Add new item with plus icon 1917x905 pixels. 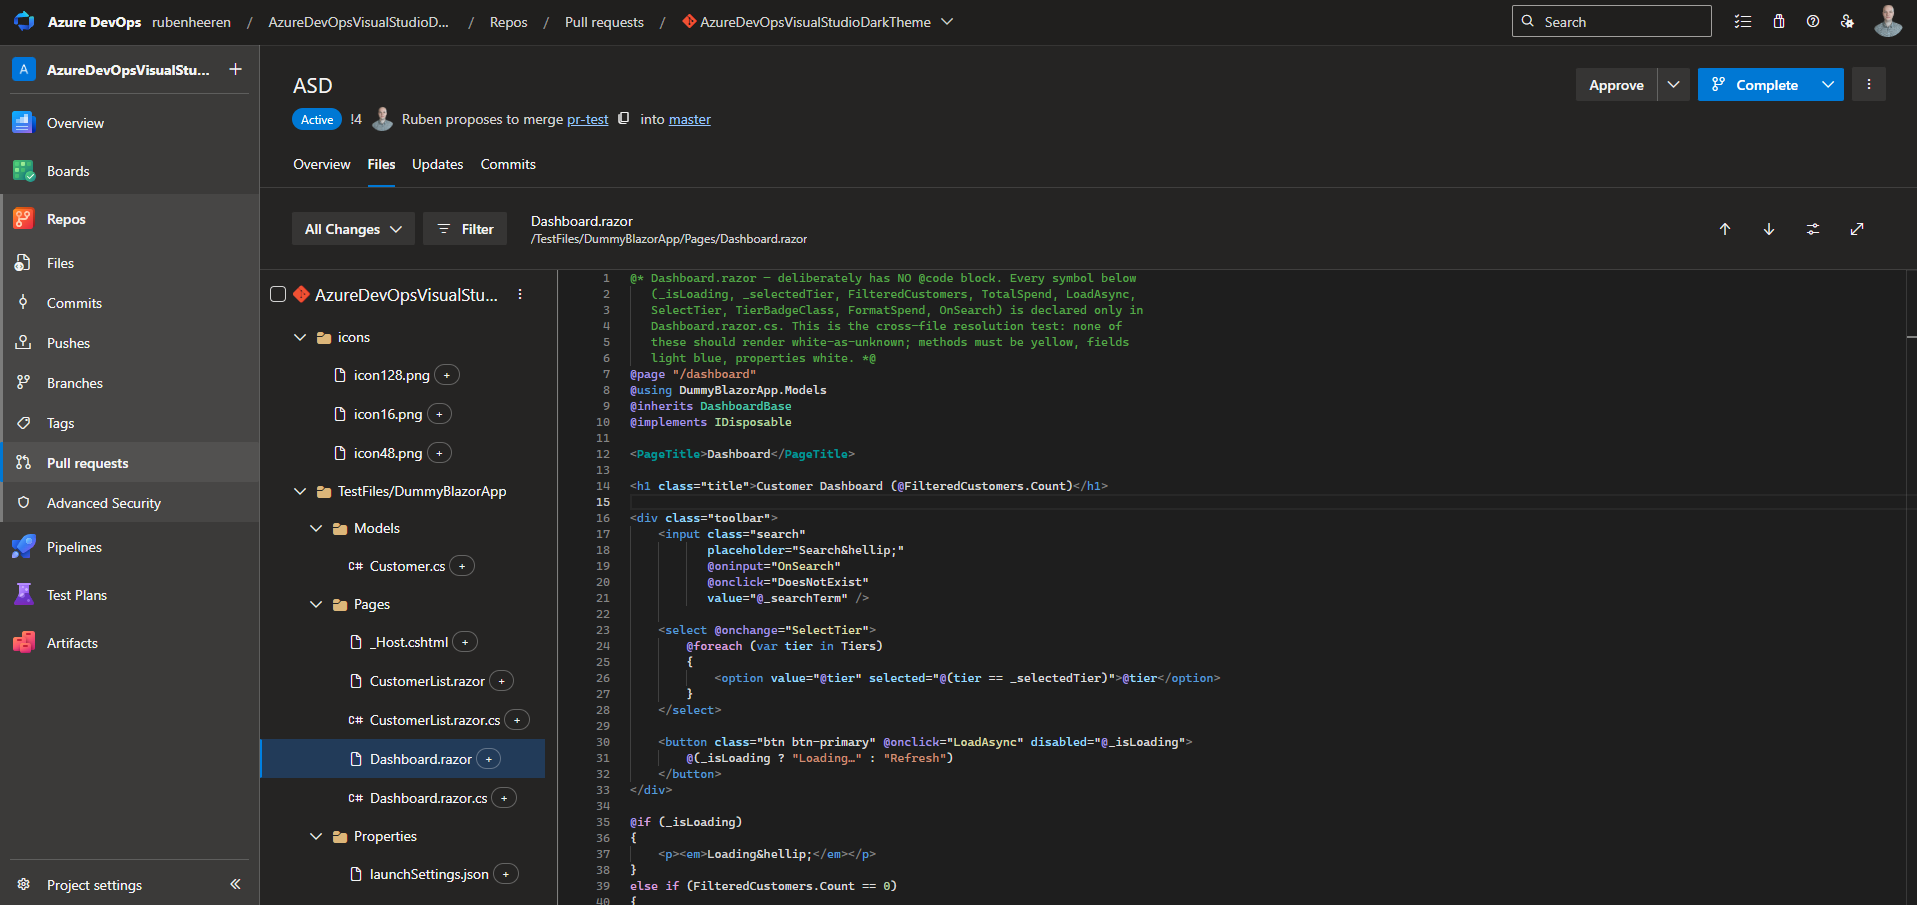[236, 69]
